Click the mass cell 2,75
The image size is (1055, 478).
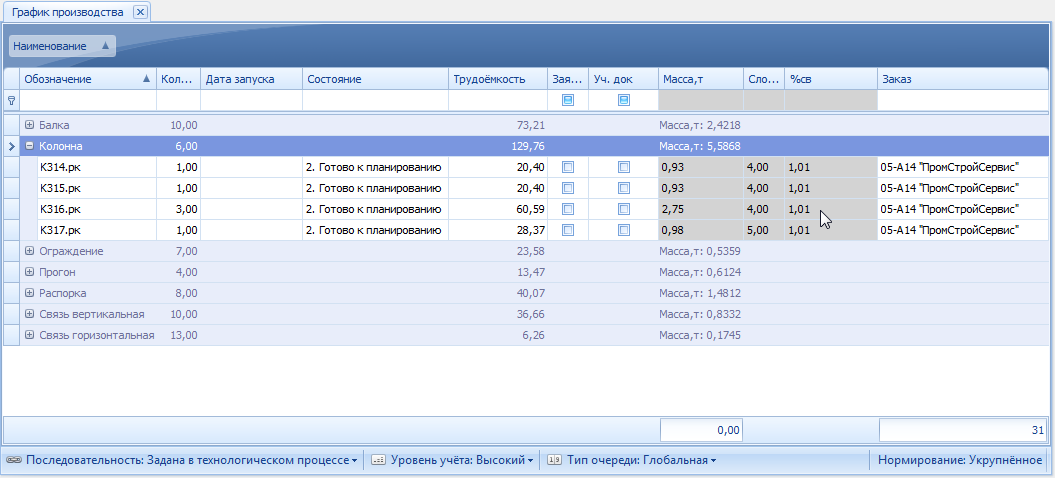(x=700, y=209)
